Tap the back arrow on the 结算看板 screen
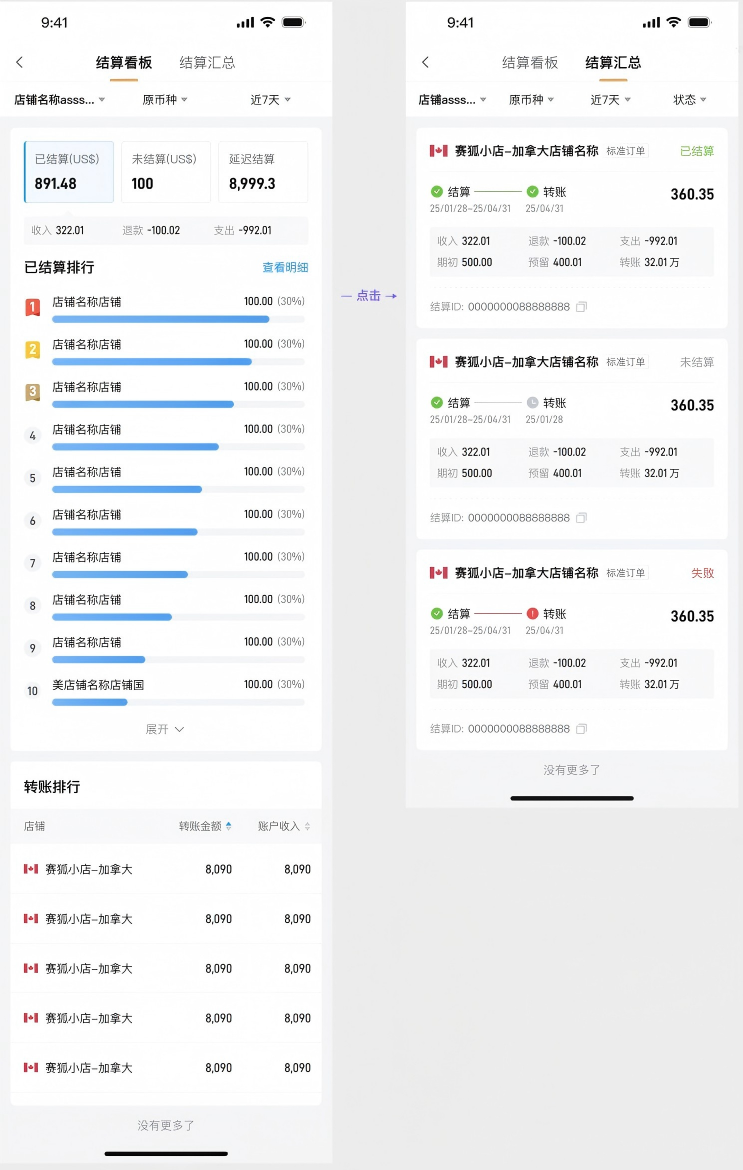Screen dimensions: 743x1170 pos(19,63)
